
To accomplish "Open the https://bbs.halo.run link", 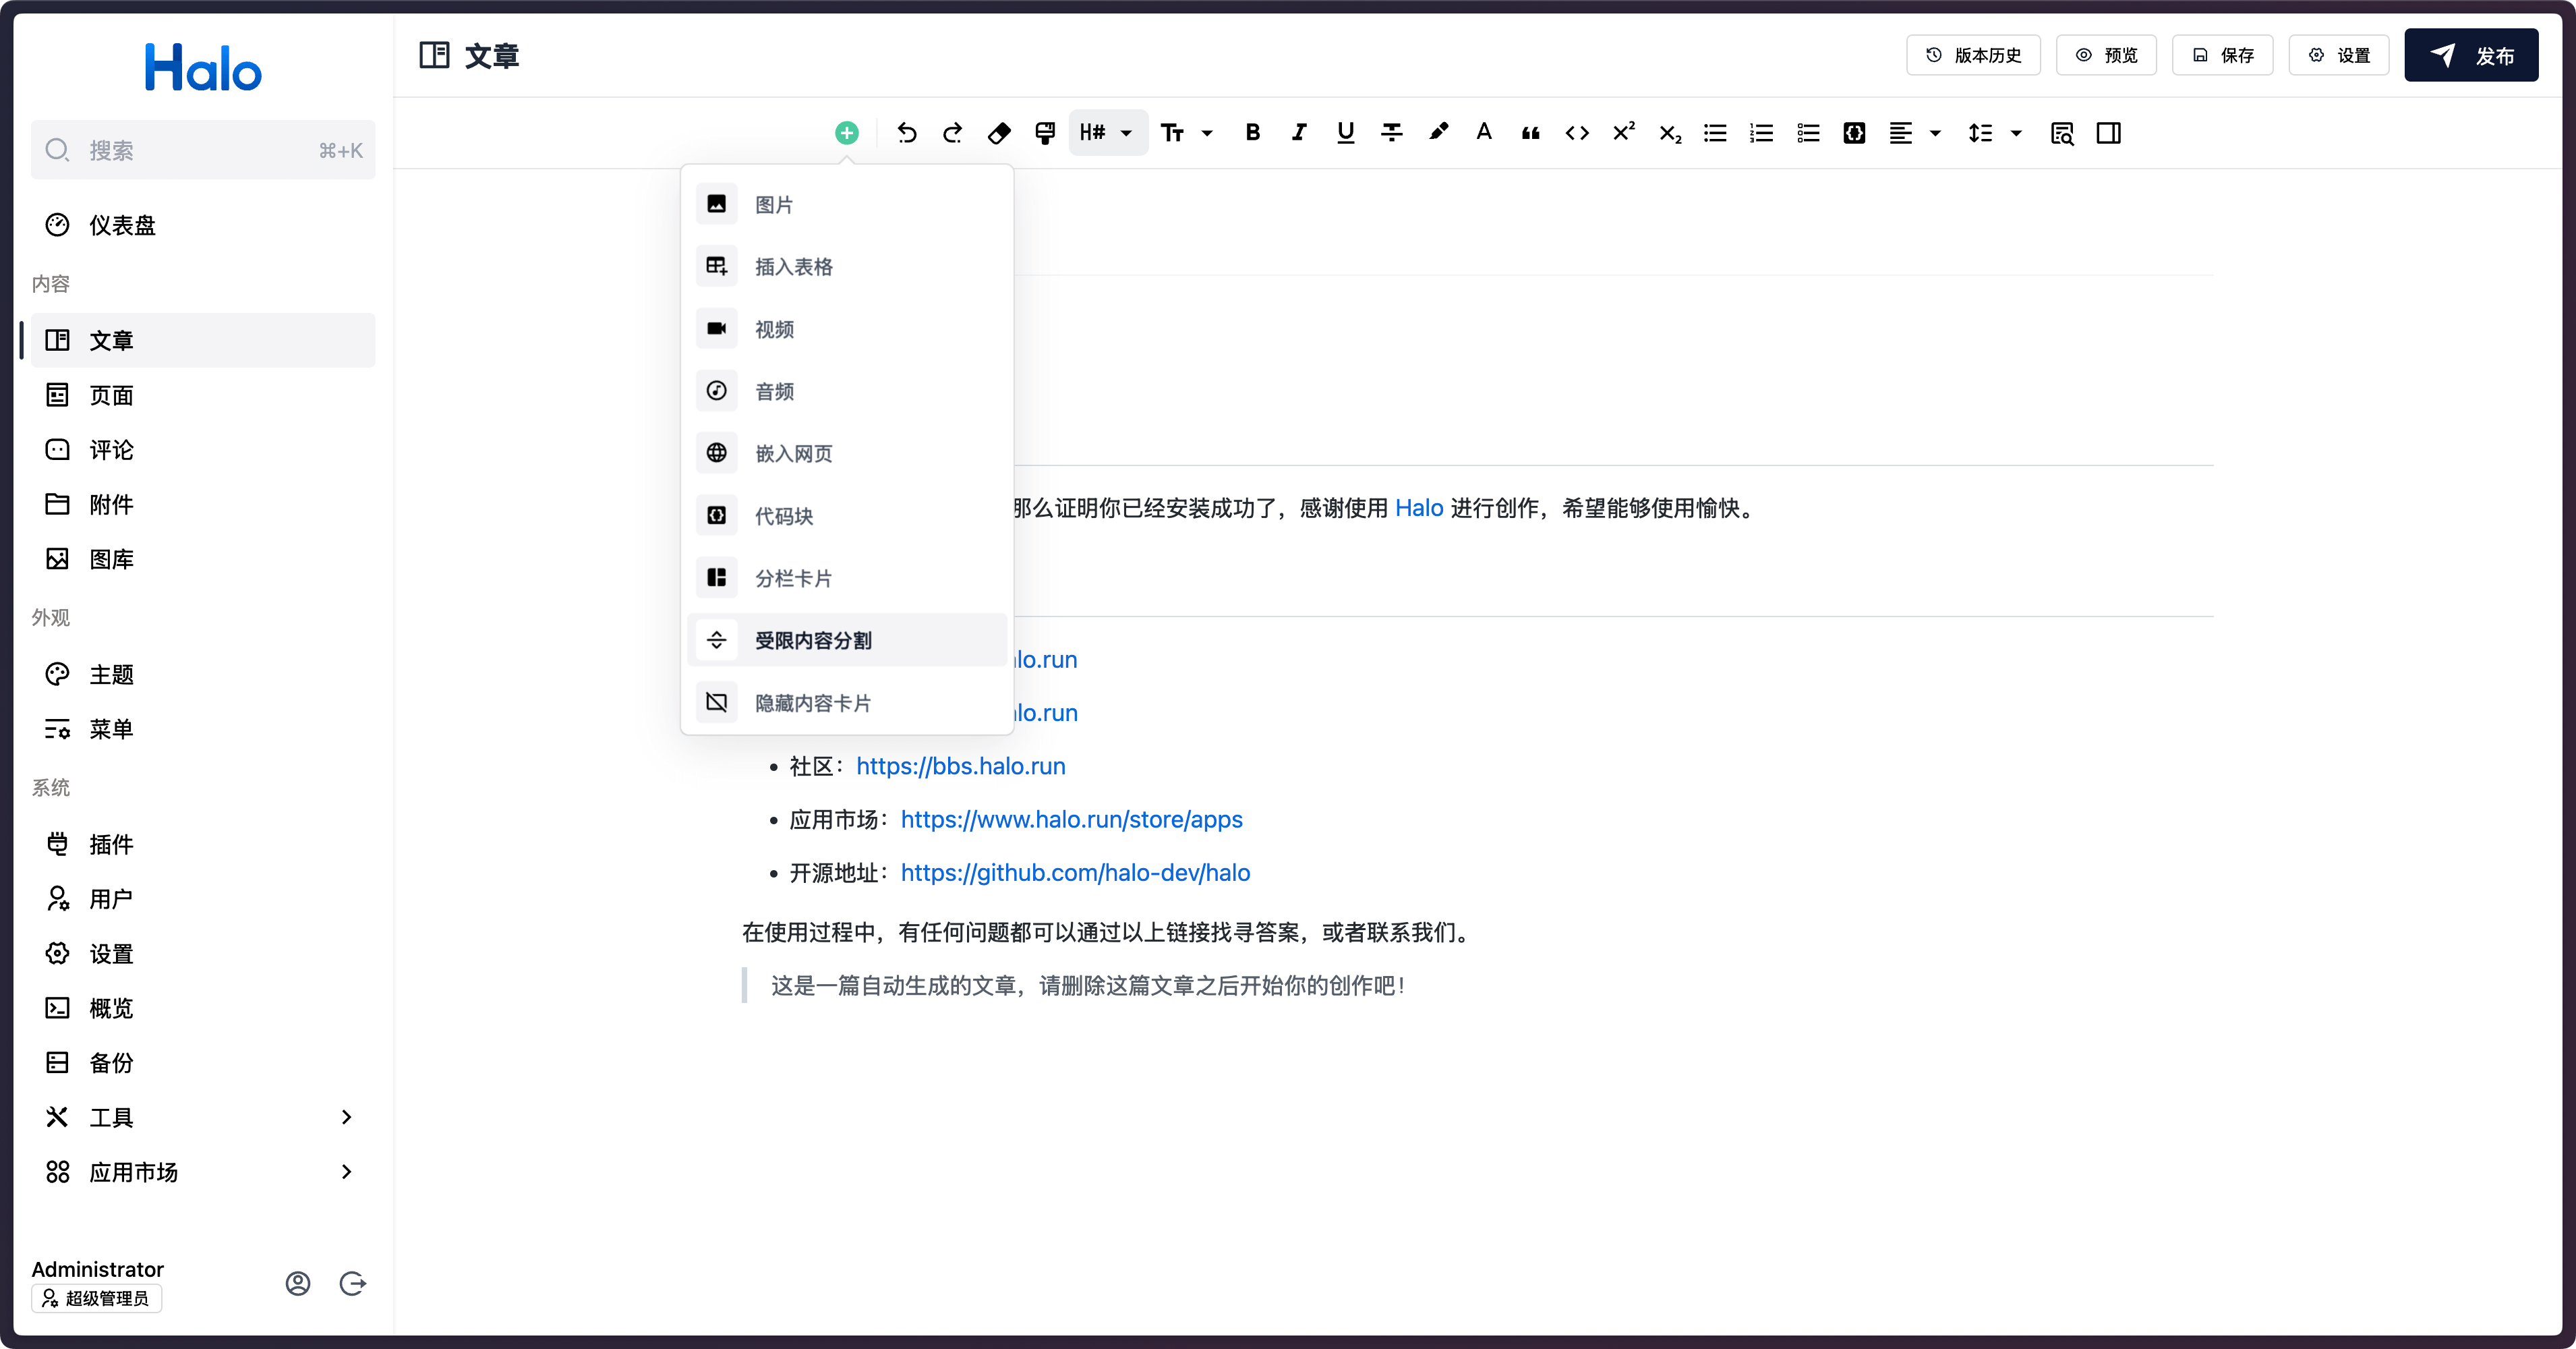I will (x=961, y=766).
